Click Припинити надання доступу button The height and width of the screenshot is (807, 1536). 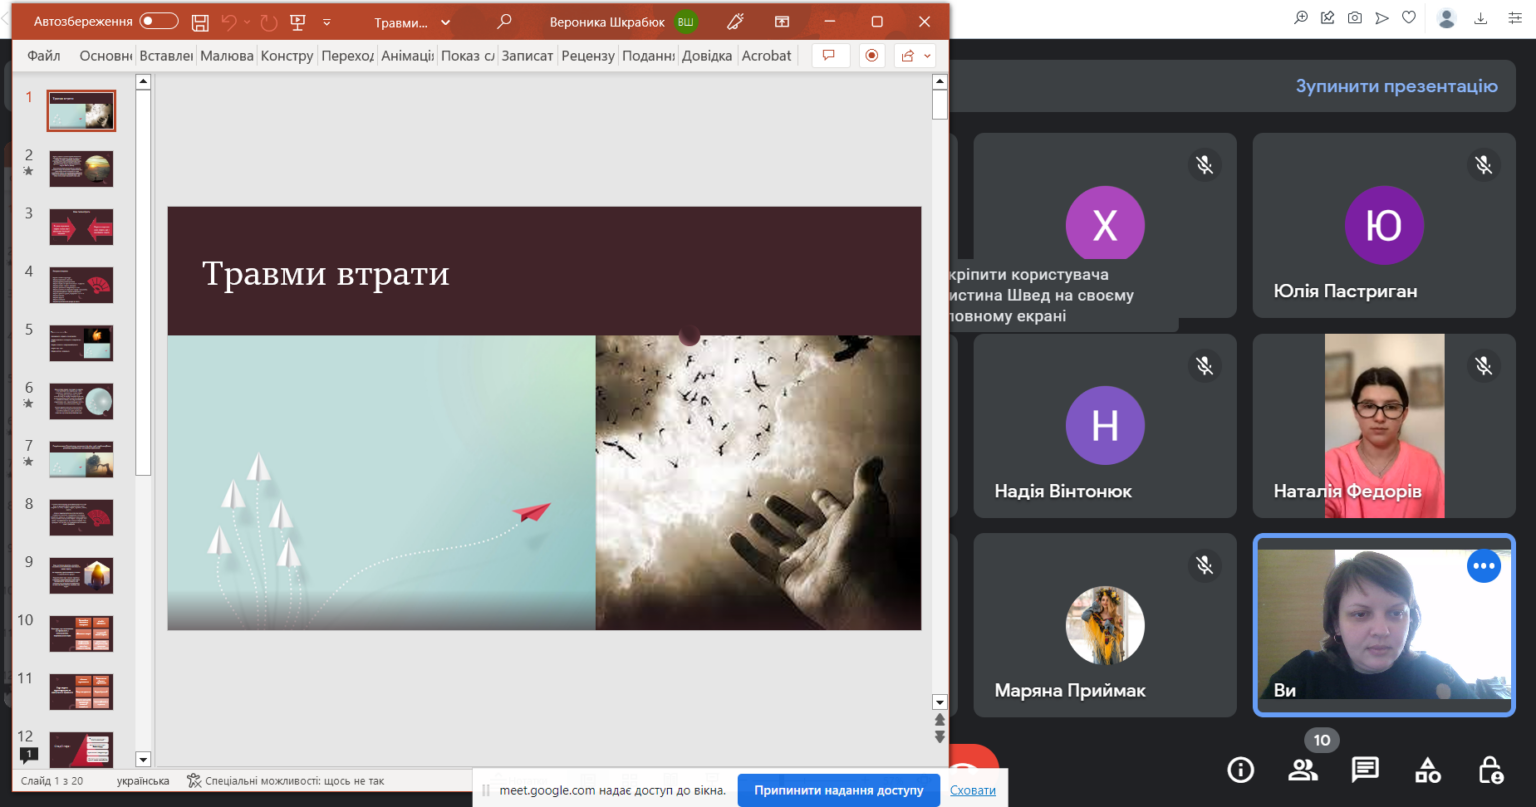click(x=839, y=790)
